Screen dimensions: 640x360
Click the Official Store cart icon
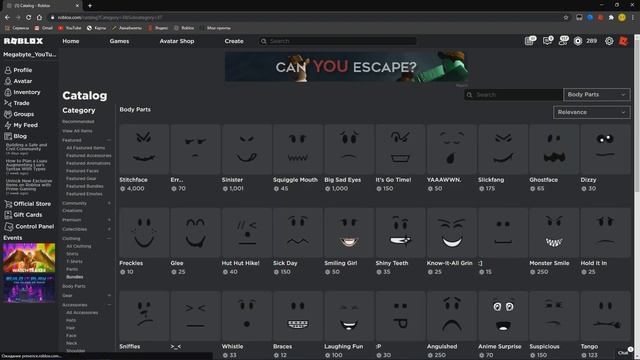click(8, 204)
